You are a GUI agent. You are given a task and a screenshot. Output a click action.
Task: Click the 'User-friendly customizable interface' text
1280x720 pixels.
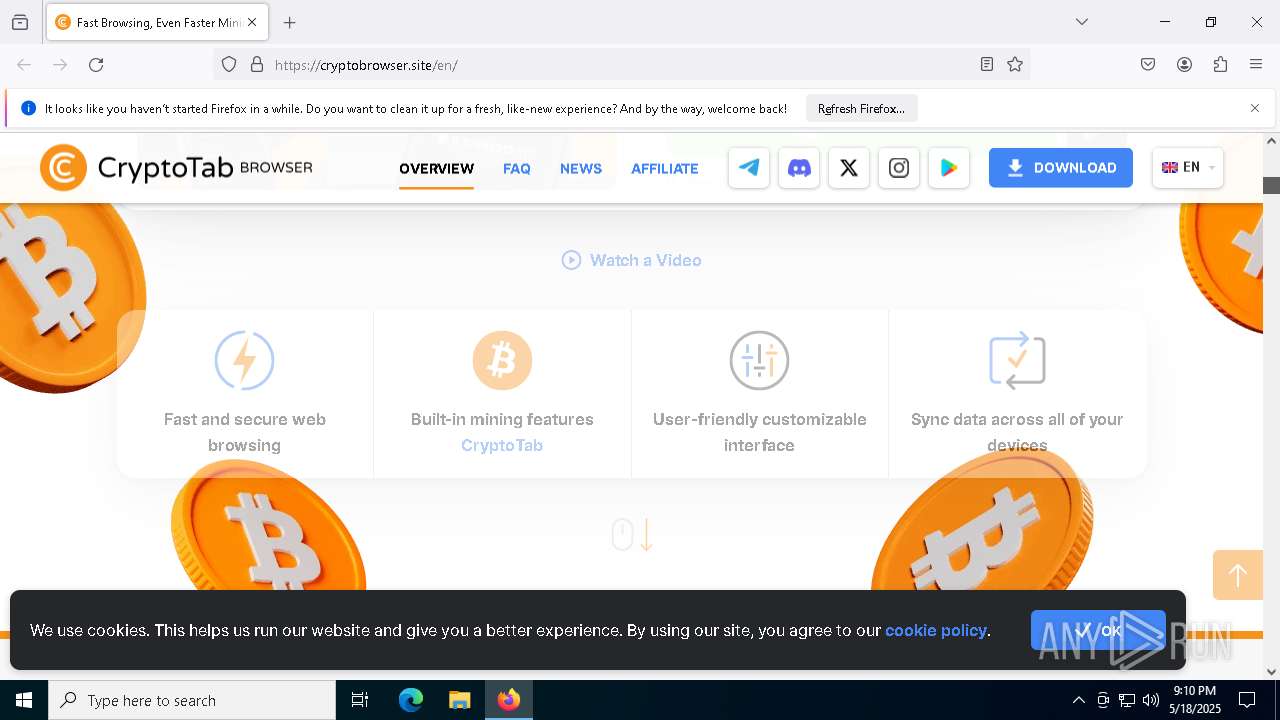(759, 432)
